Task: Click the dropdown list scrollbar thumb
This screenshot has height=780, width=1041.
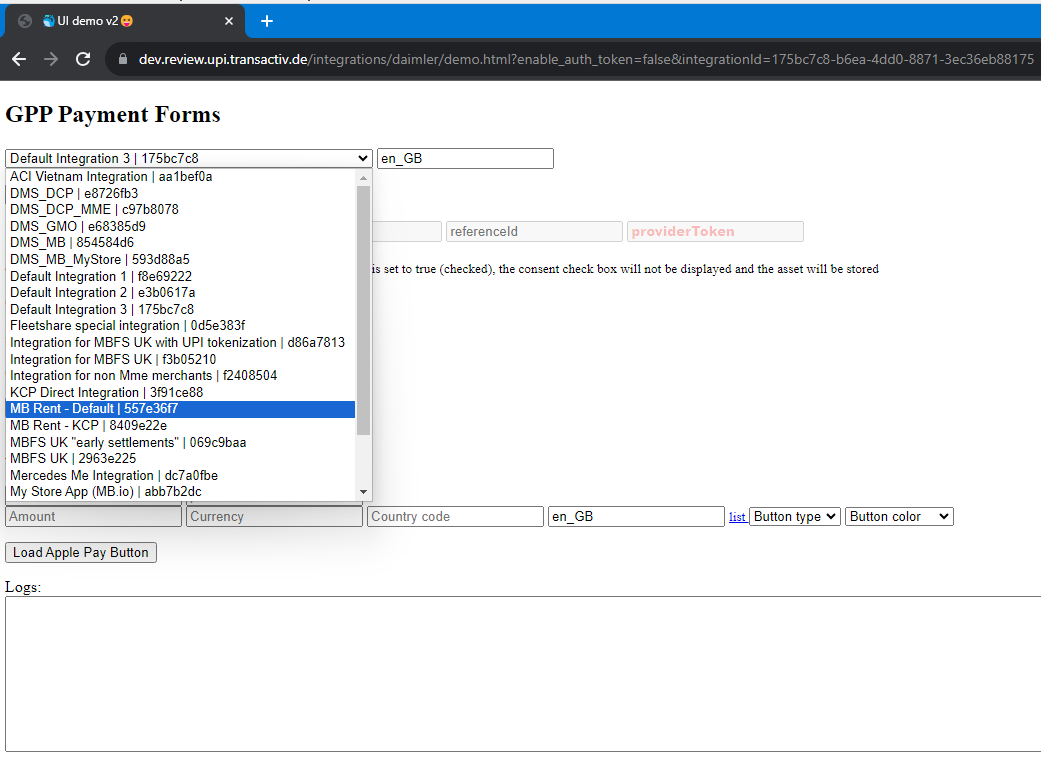Action: 363,311
